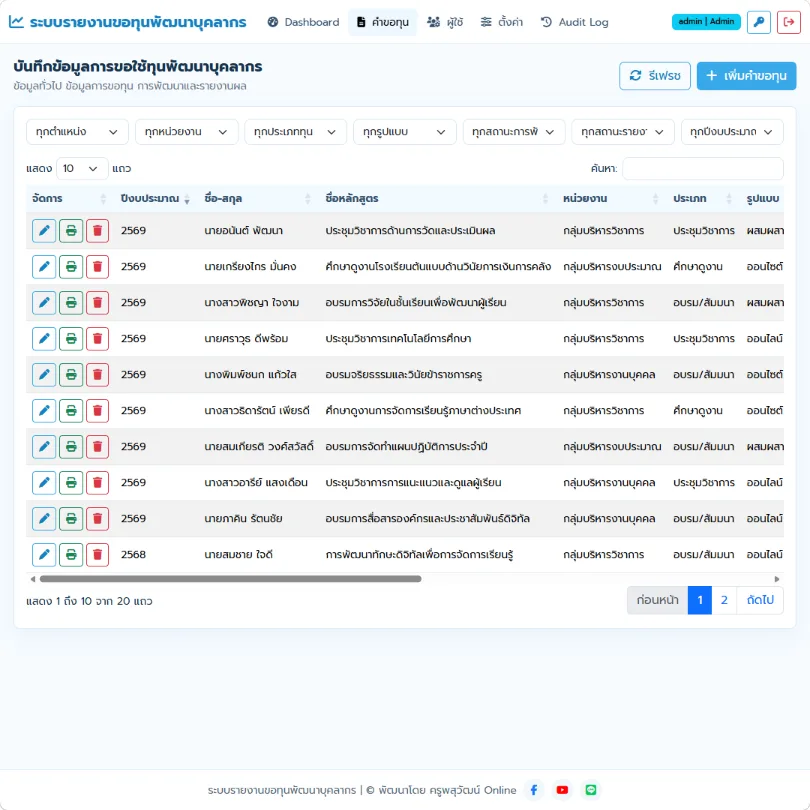Sort by the หน่วยงาน column header

tap(611, 198)
